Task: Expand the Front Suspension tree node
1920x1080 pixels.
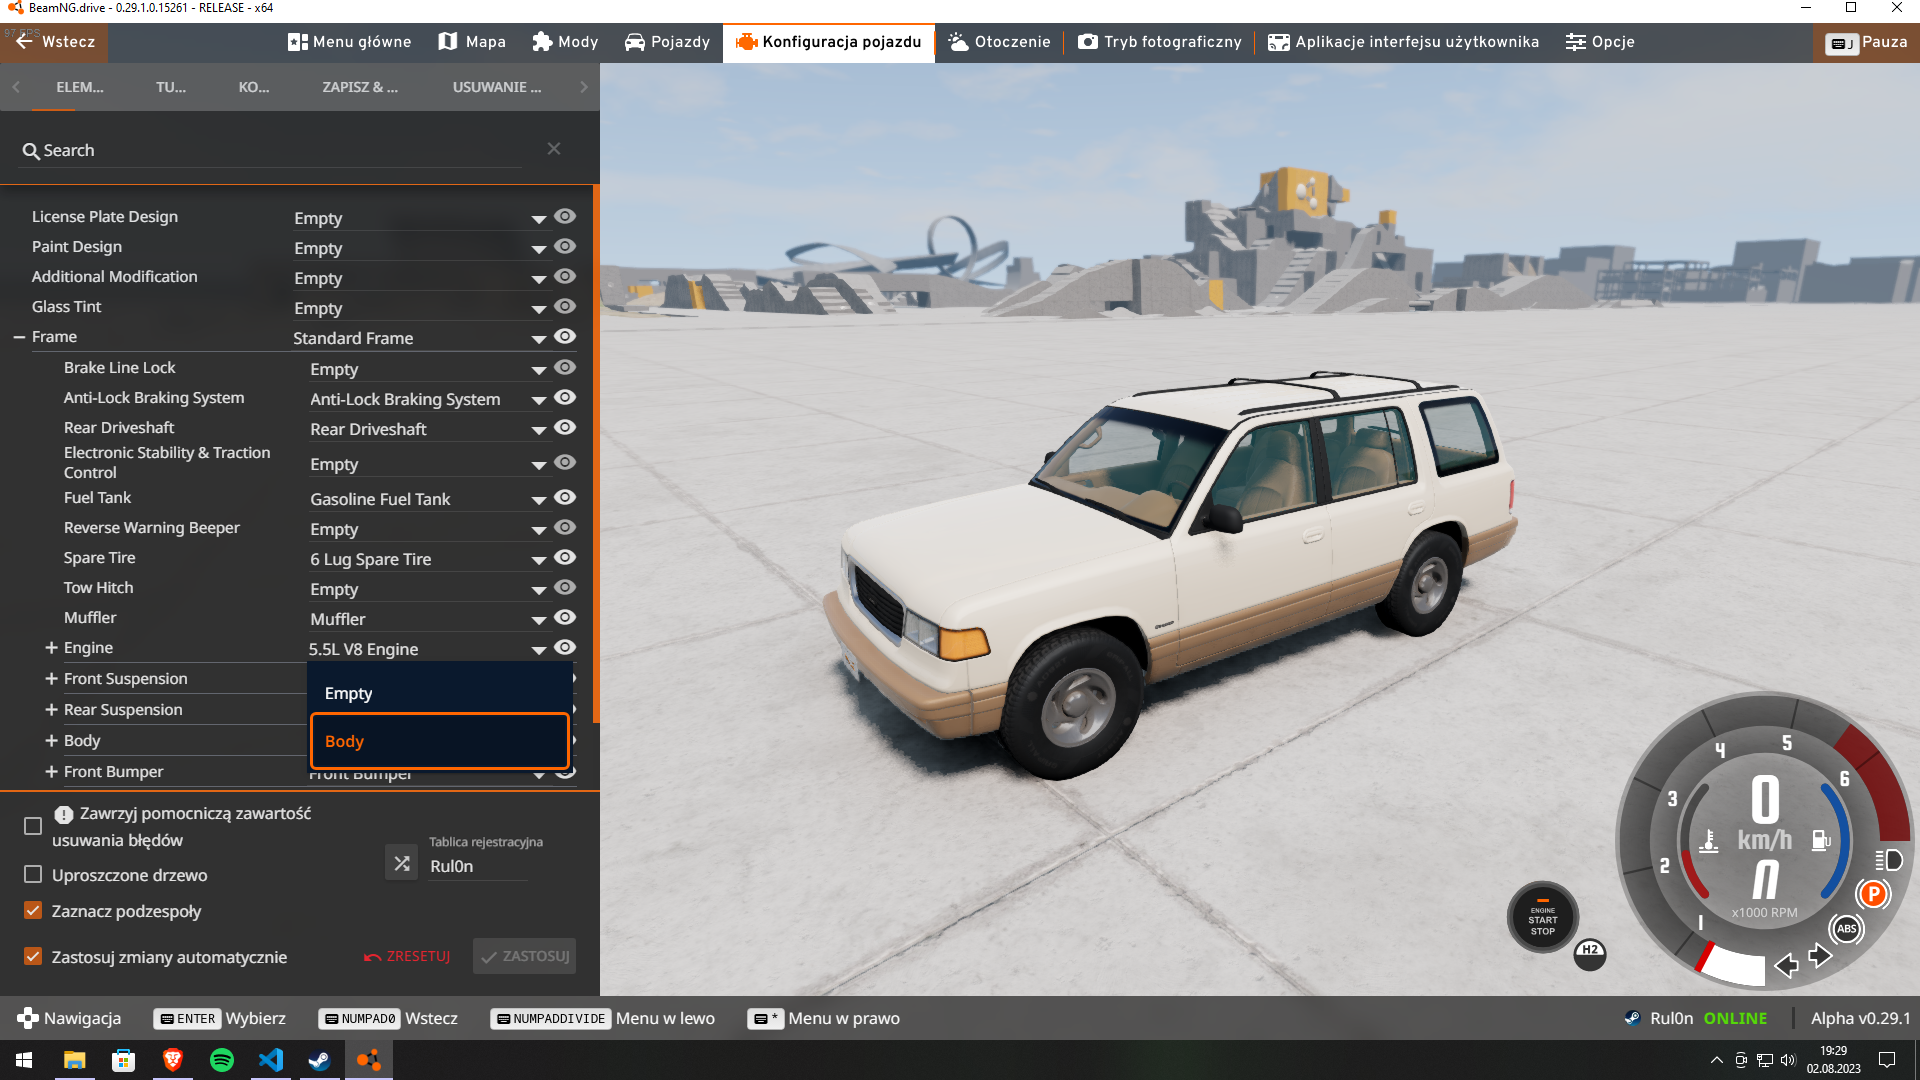Action: click(x=51, y=679)
